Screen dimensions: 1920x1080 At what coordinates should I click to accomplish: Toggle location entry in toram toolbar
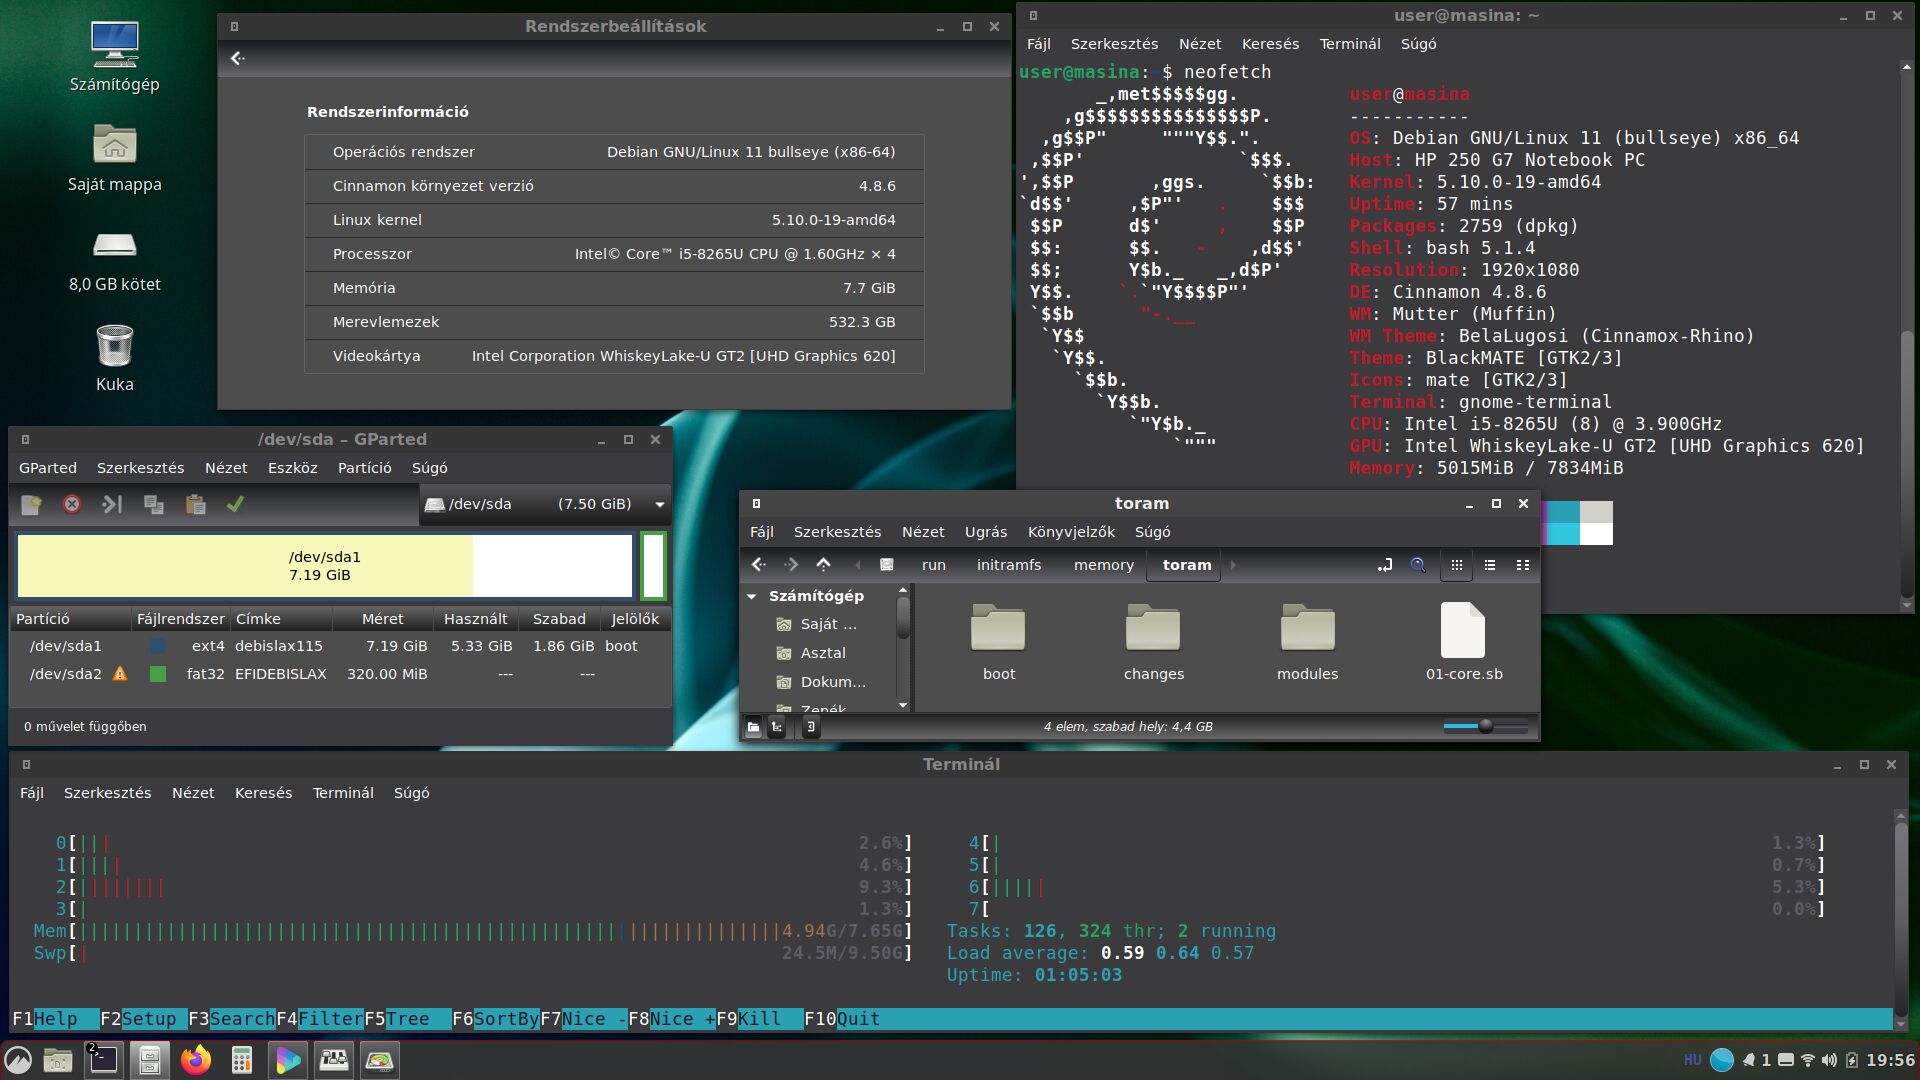tap(1385, 565)
